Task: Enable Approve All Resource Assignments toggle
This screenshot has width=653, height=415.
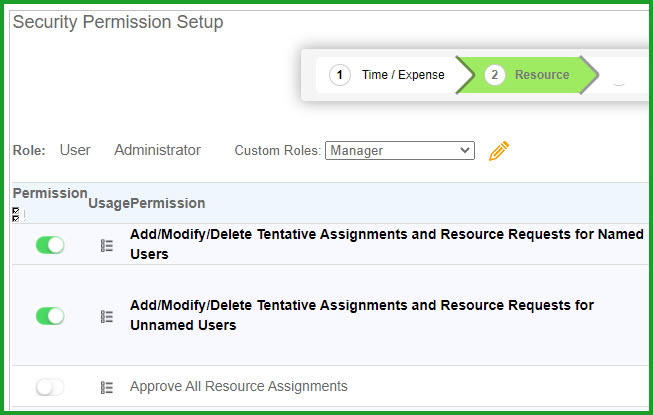Action: tap(50, 387)
